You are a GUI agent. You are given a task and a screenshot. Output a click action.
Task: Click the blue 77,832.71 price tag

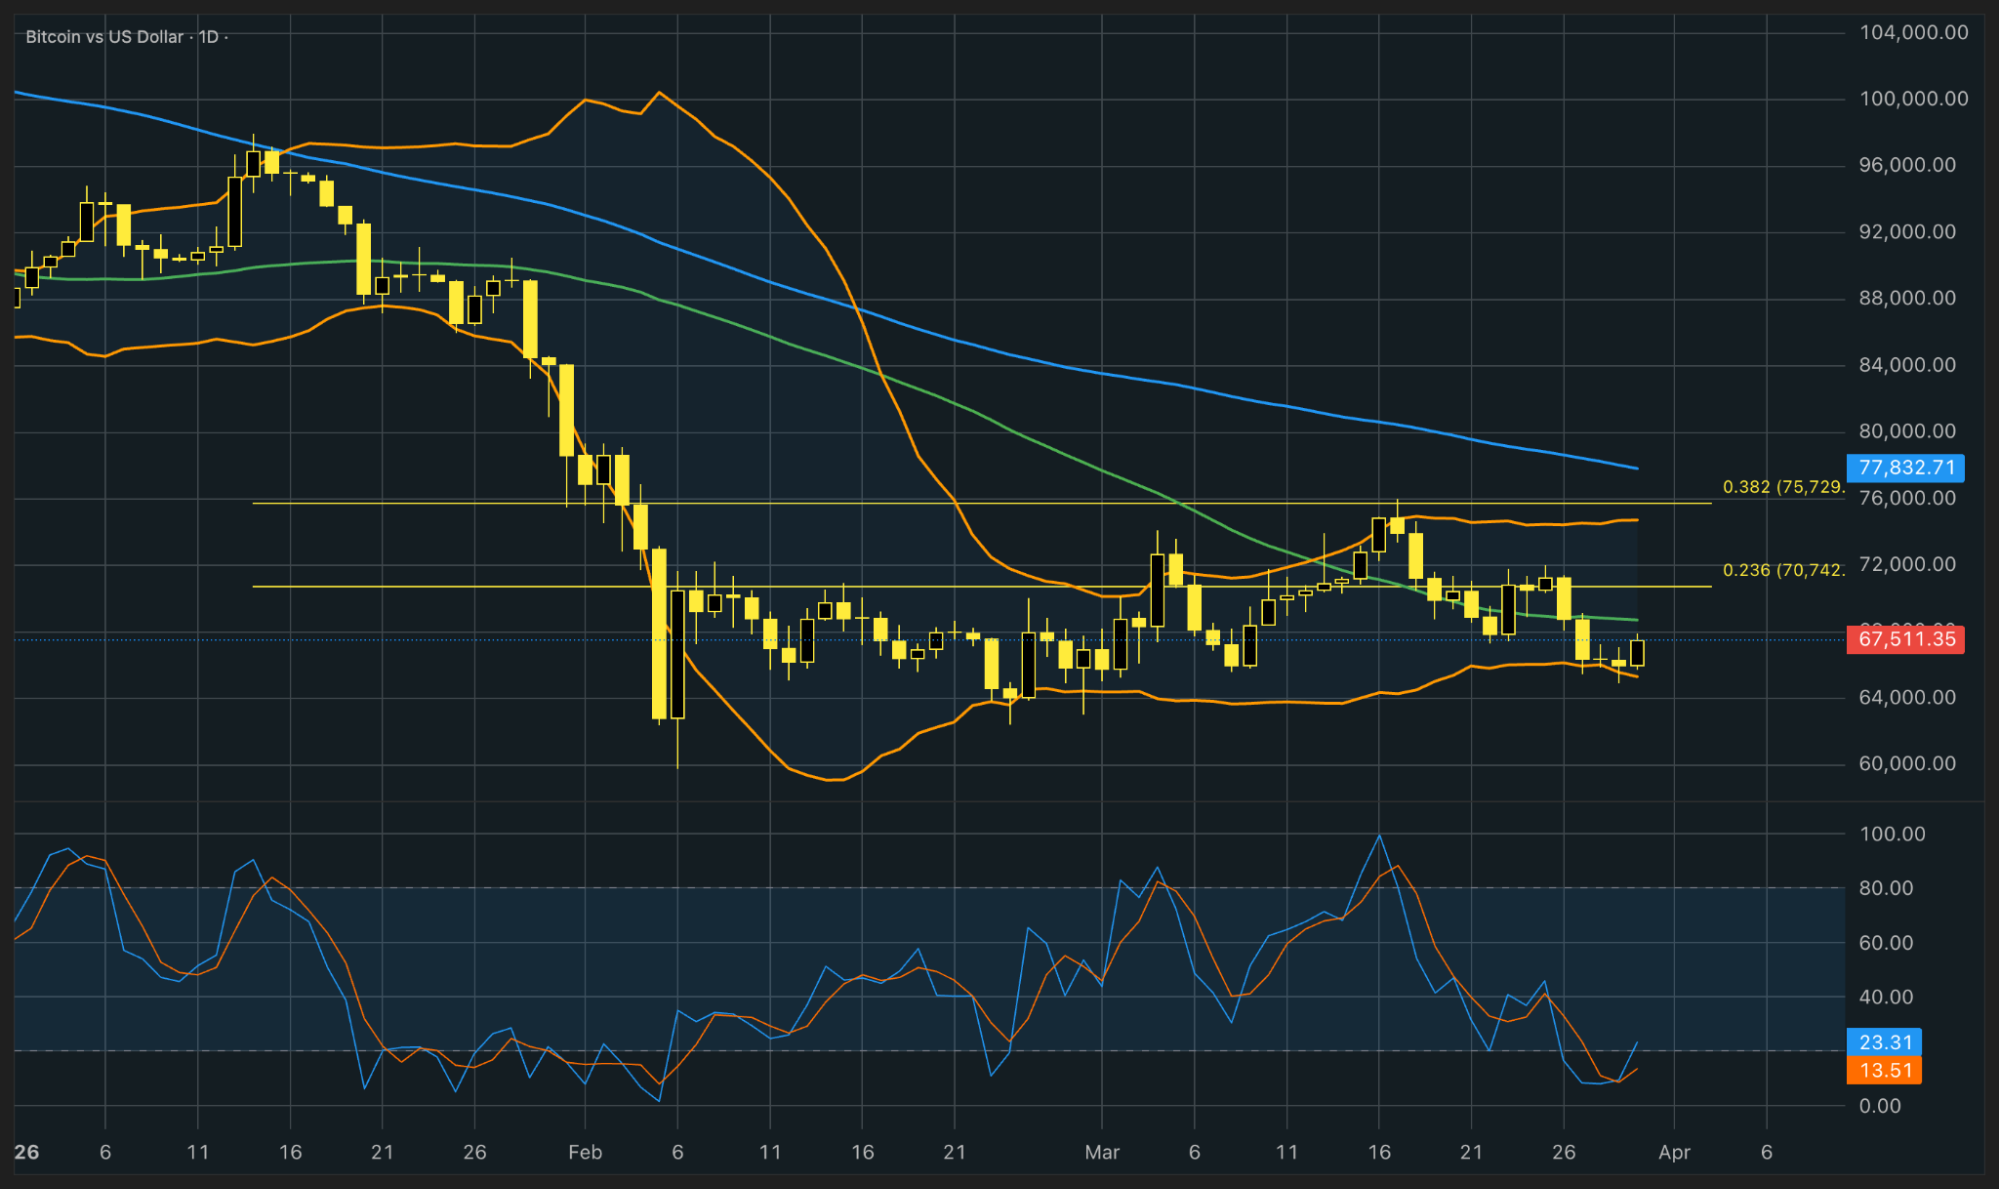click(x=1906, y=467)
